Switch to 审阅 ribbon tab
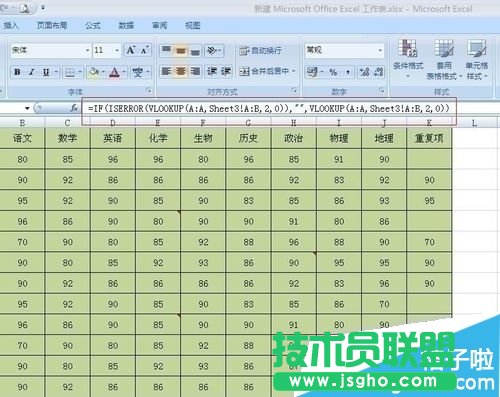500x397 pixels. click(159, 25)
